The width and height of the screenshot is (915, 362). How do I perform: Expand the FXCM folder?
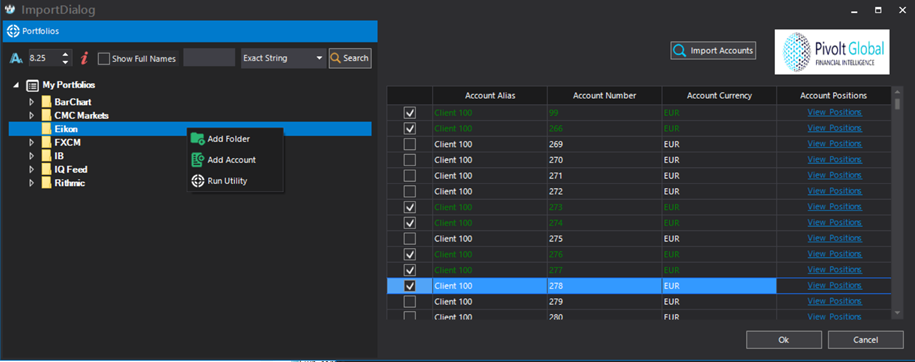pyautogui.click(x=32, y=142)
